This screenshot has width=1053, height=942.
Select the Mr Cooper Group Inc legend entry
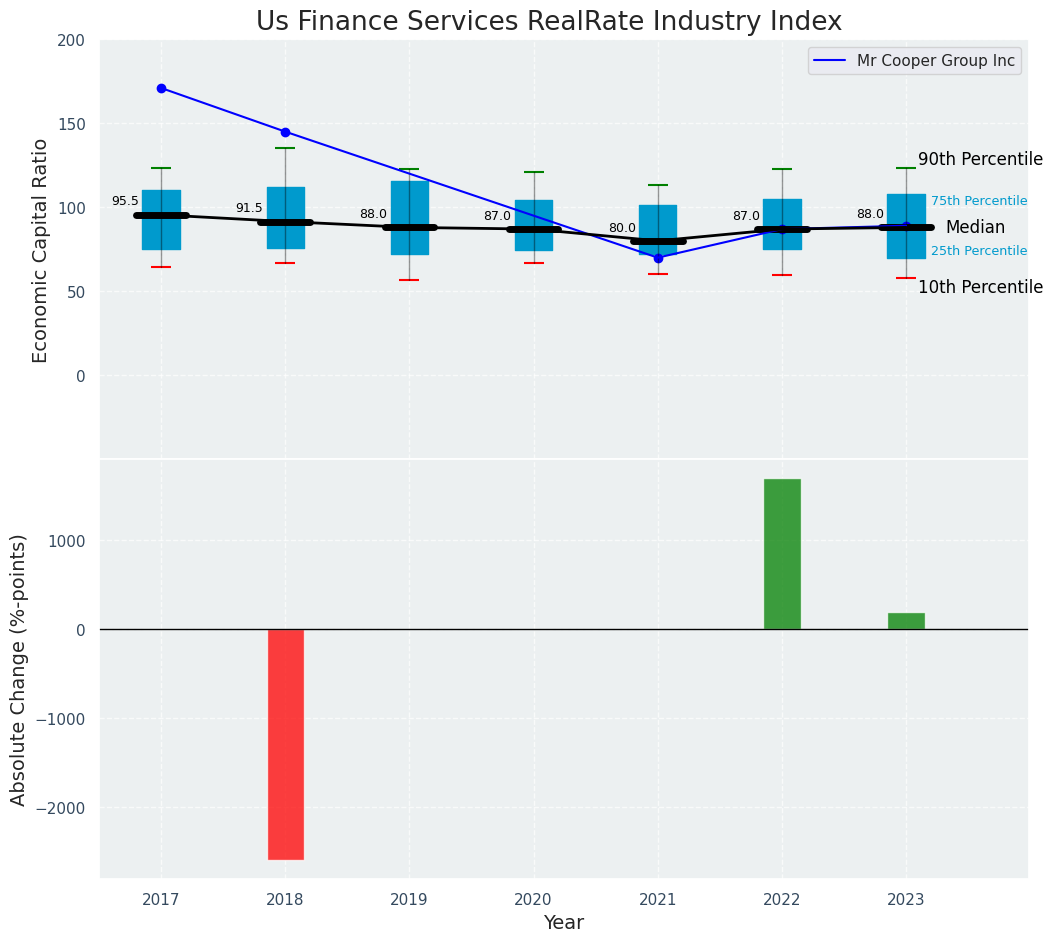(915, 60)
